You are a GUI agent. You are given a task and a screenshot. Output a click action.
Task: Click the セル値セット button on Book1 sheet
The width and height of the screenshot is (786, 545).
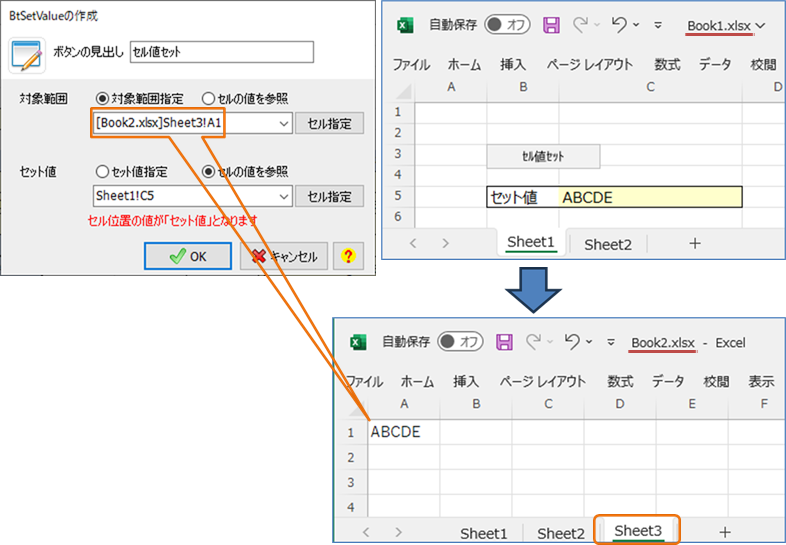(x=543, y=156)
